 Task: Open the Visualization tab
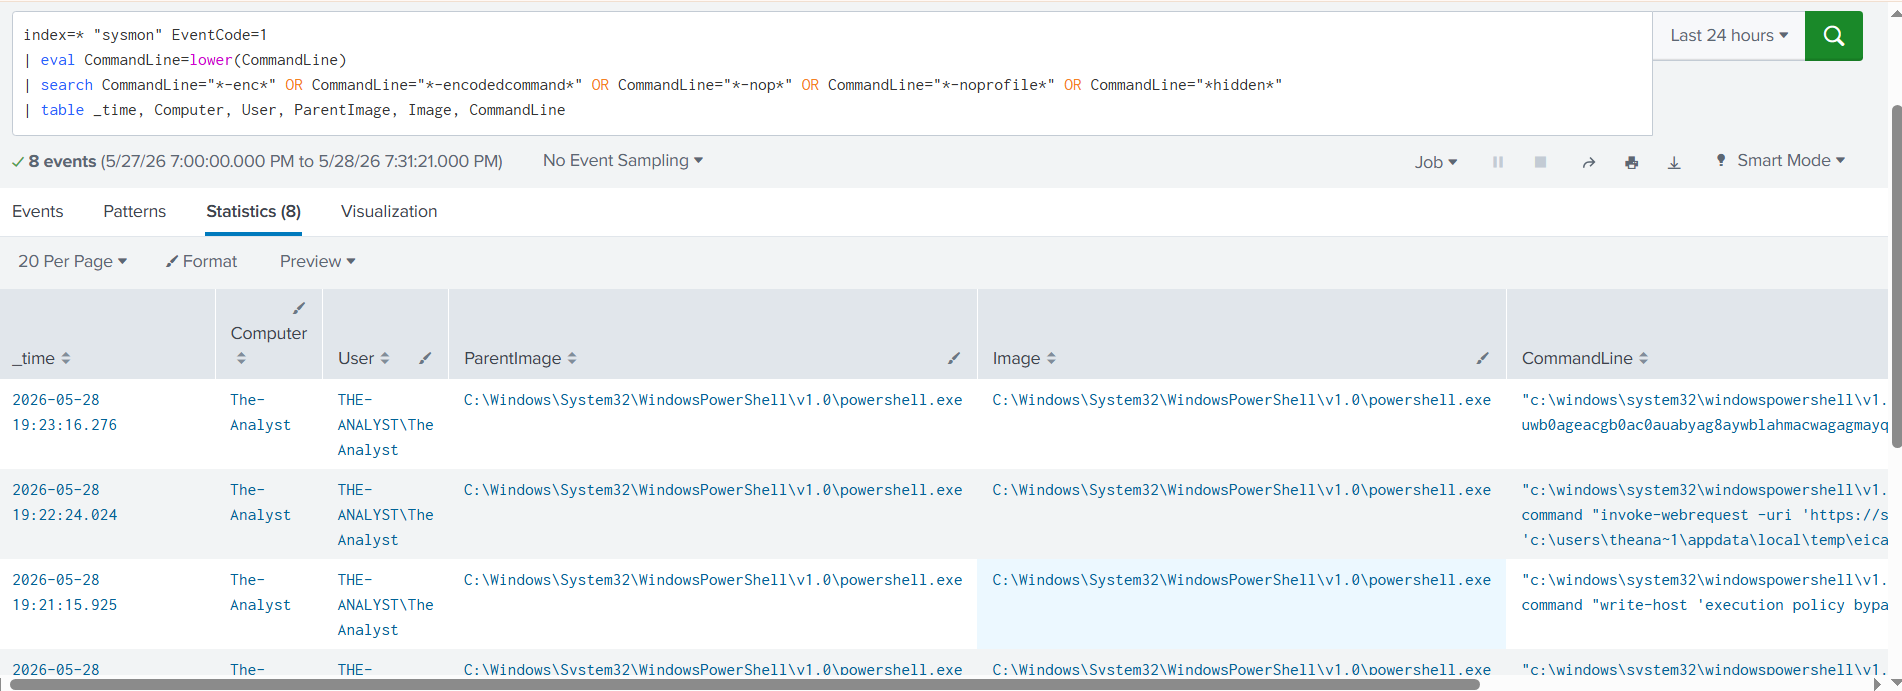coord(389,211)
